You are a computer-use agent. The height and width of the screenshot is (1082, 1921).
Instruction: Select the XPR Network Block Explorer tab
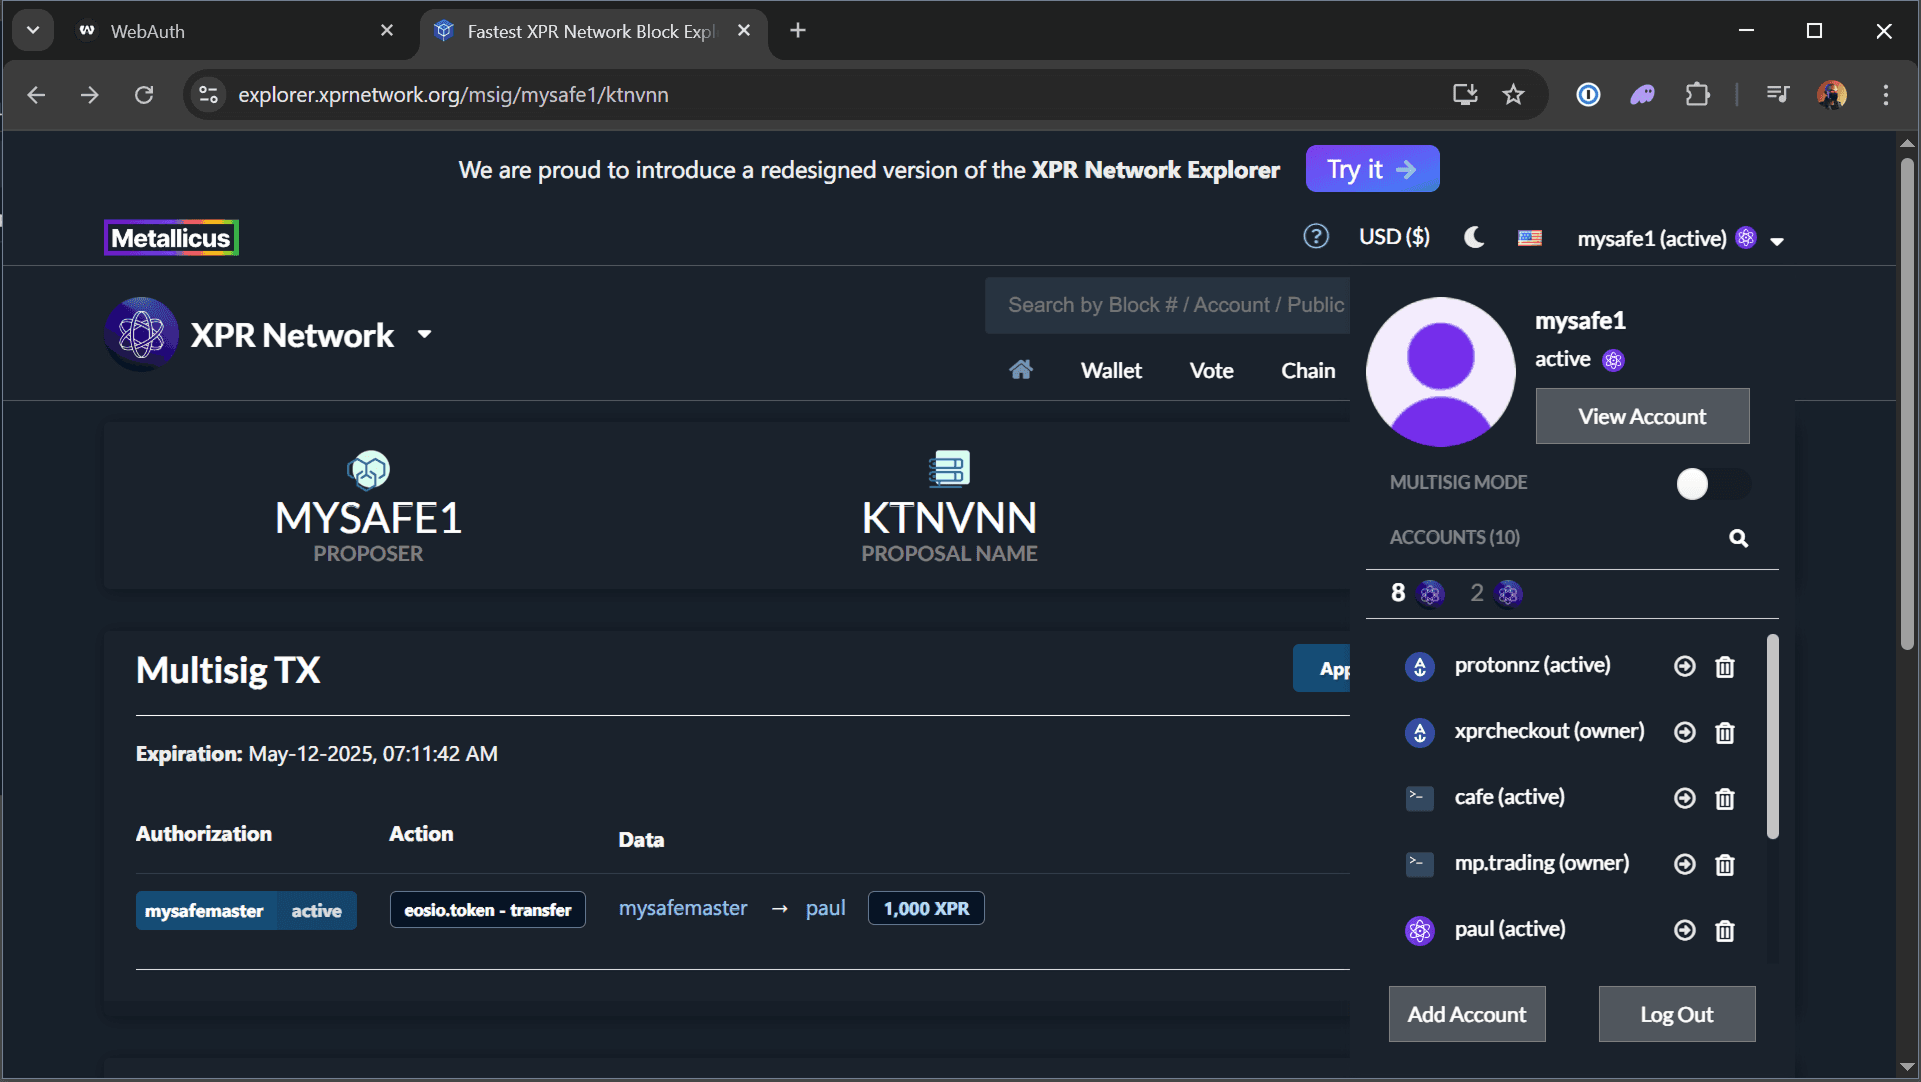592,31
